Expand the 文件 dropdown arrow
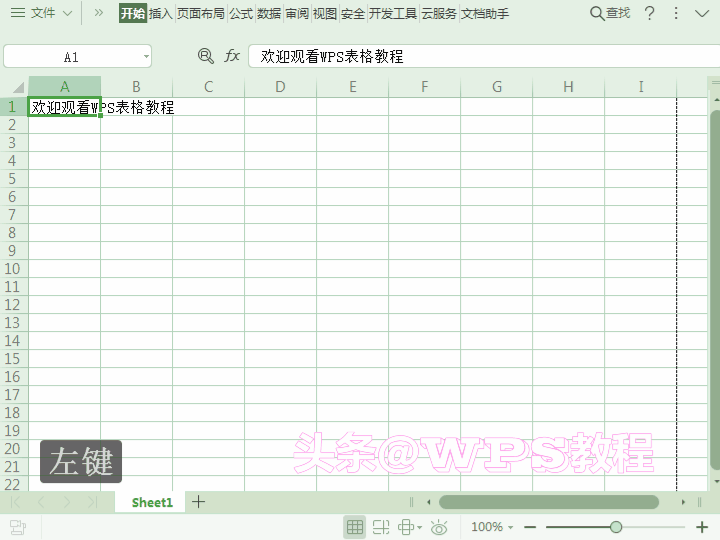This screenshot has height=540, width=720. [67, 13]
